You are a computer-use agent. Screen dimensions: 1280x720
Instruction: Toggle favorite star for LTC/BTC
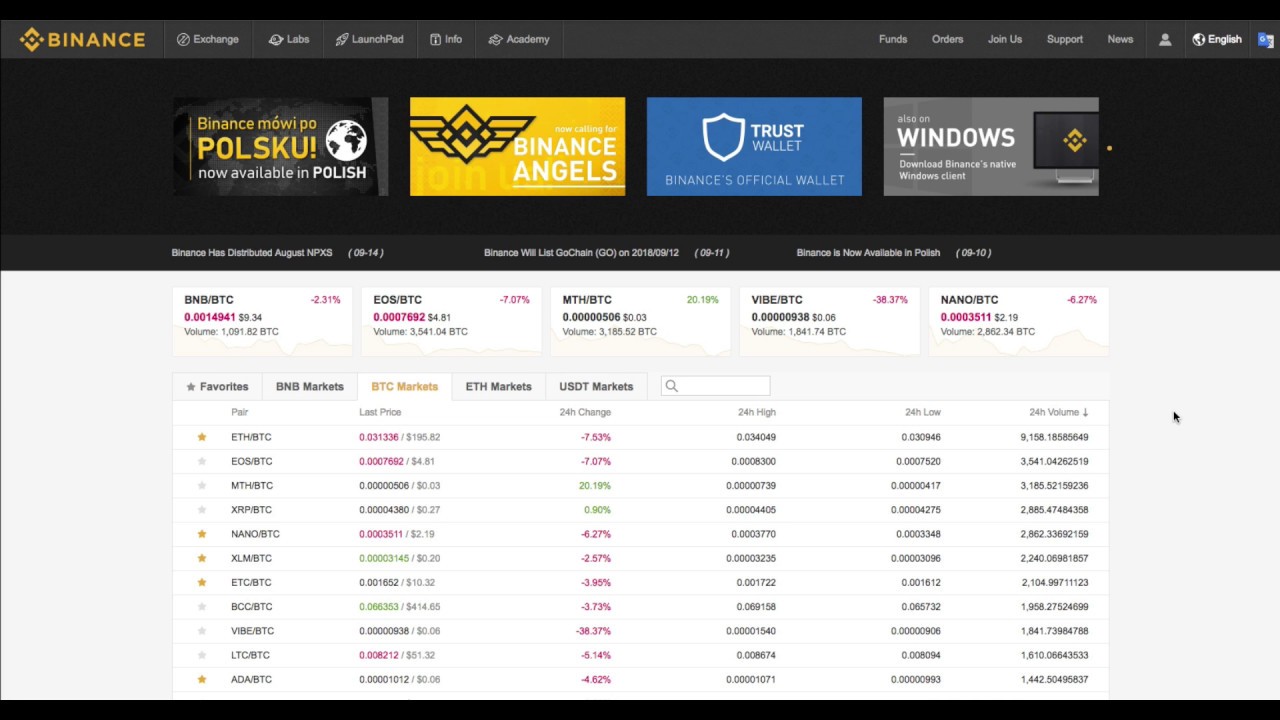pos(202,655)
